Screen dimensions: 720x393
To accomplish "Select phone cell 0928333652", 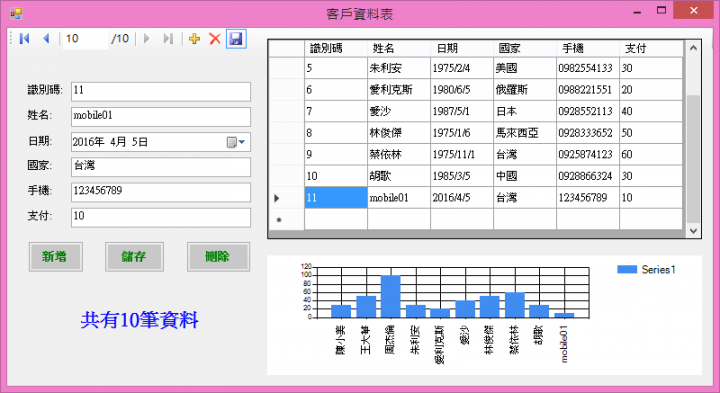I will point(588,133).
